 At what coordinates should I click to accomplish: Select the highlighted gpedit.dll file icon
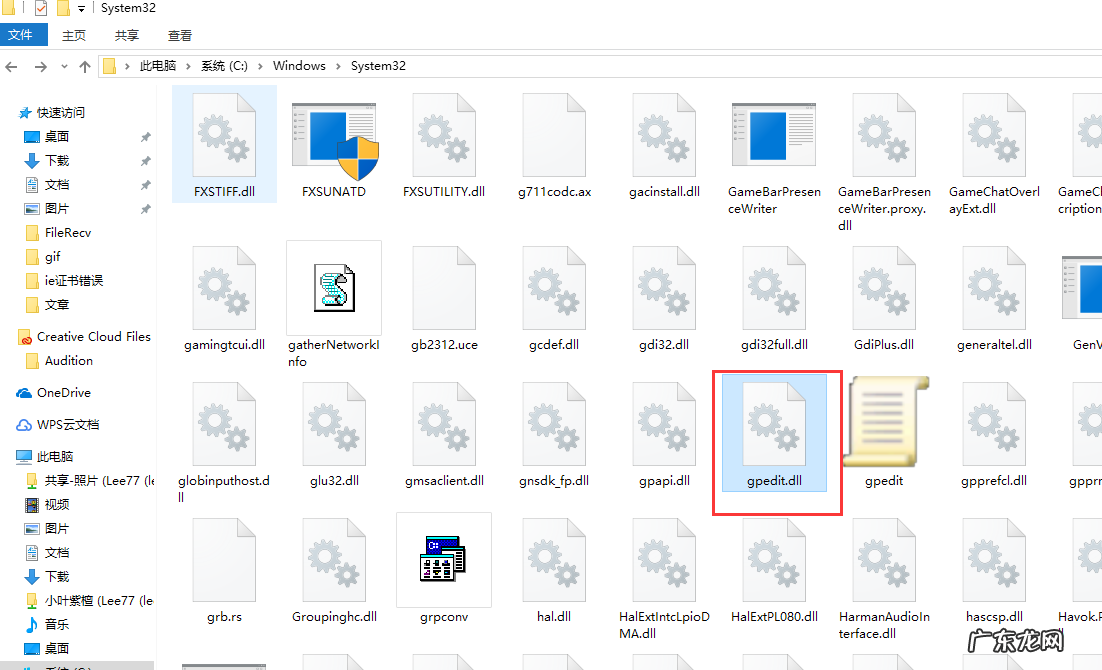[x=777, y=422]
